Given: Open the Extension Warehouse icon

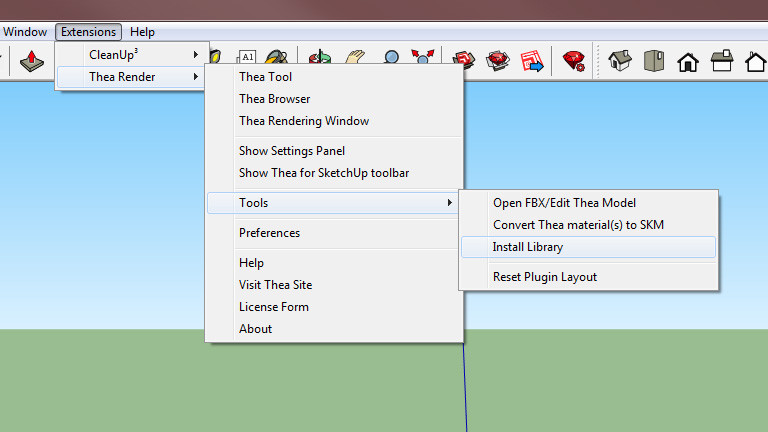Looking at the screenshot, I should [498, 61].
